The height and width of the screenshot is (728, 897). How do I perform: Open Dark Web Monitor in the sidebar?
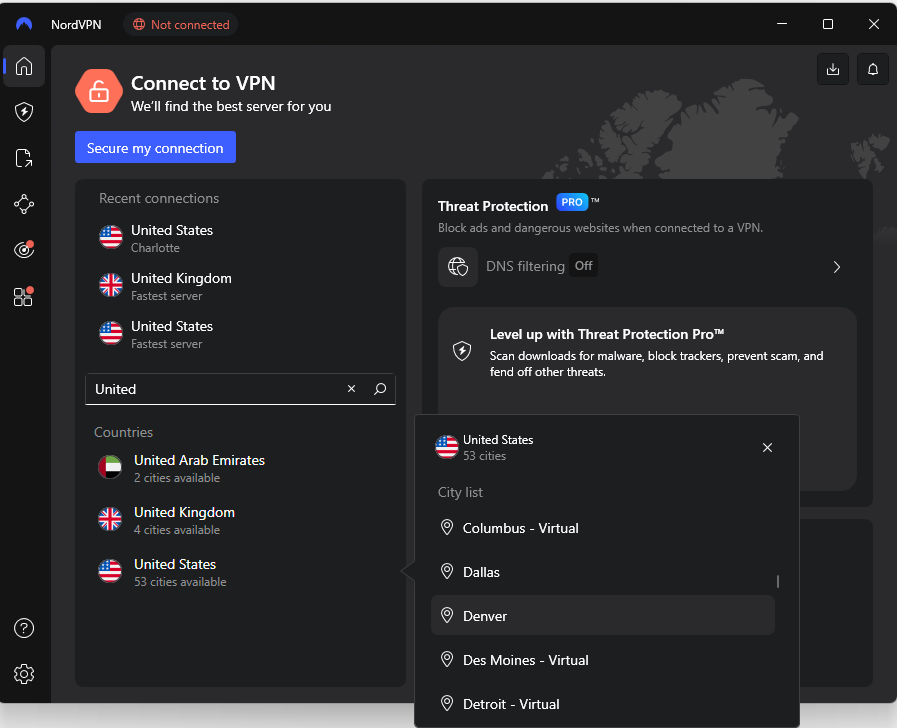[x=23, y=250]
